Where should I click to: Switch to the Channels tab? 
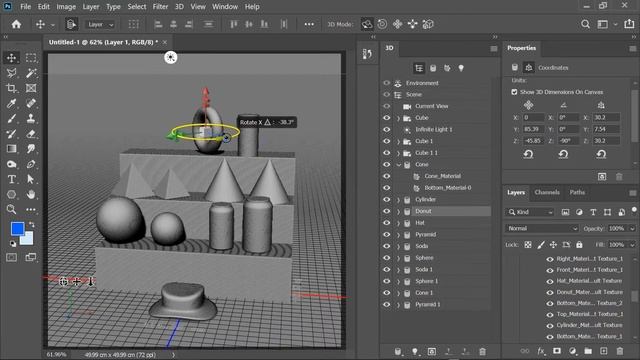pos(547,192)
